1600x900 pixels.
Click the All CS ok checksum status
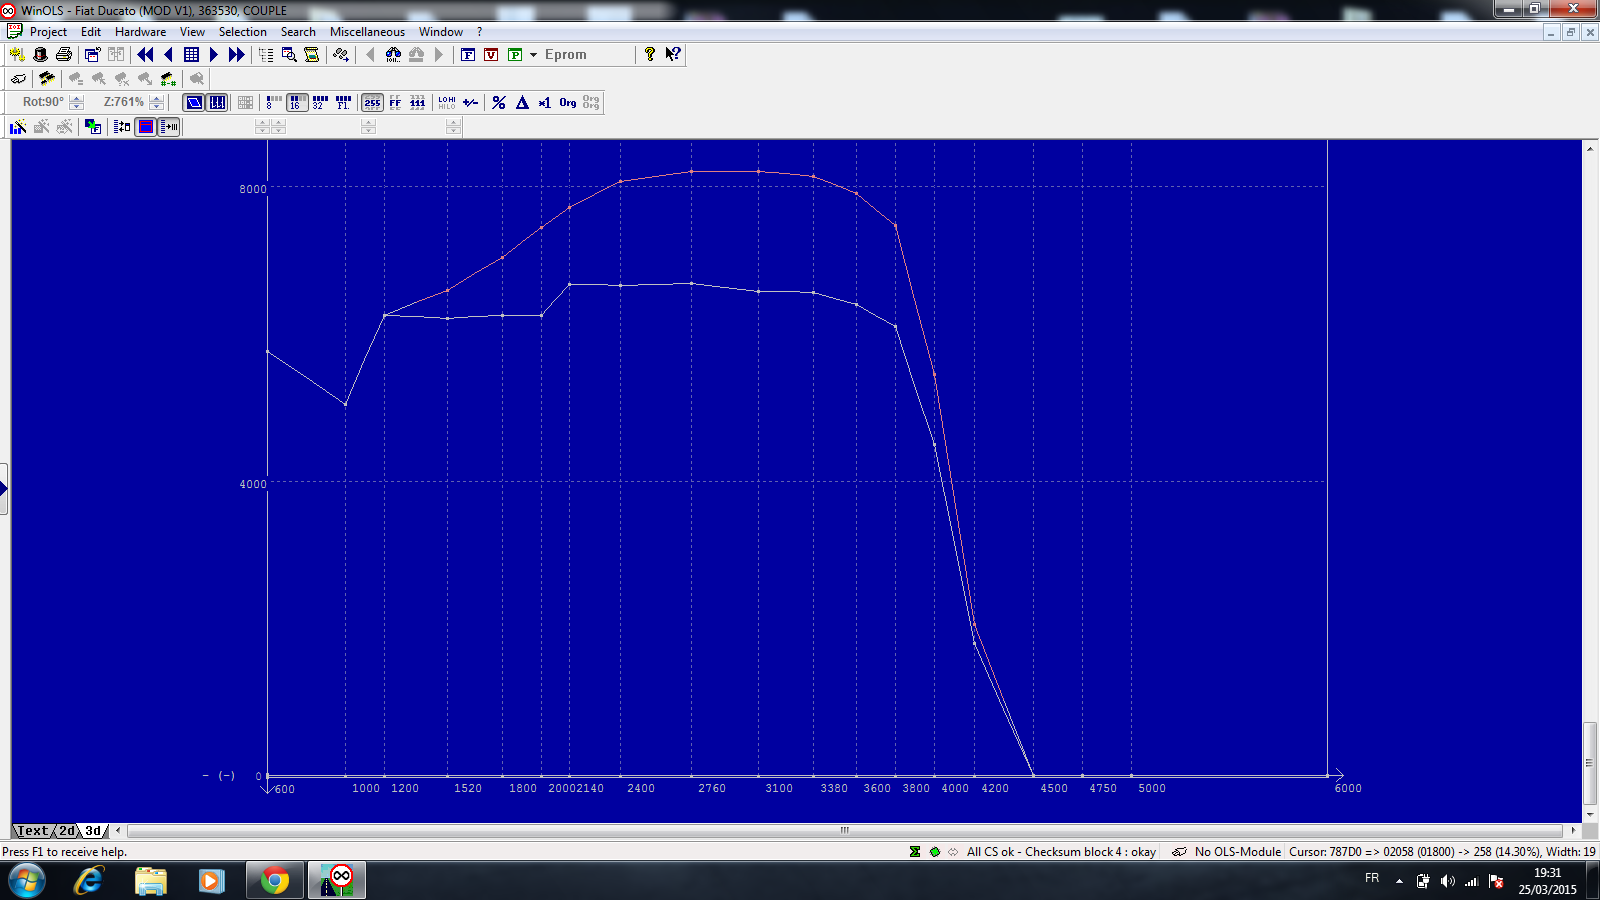[1061, 852]
